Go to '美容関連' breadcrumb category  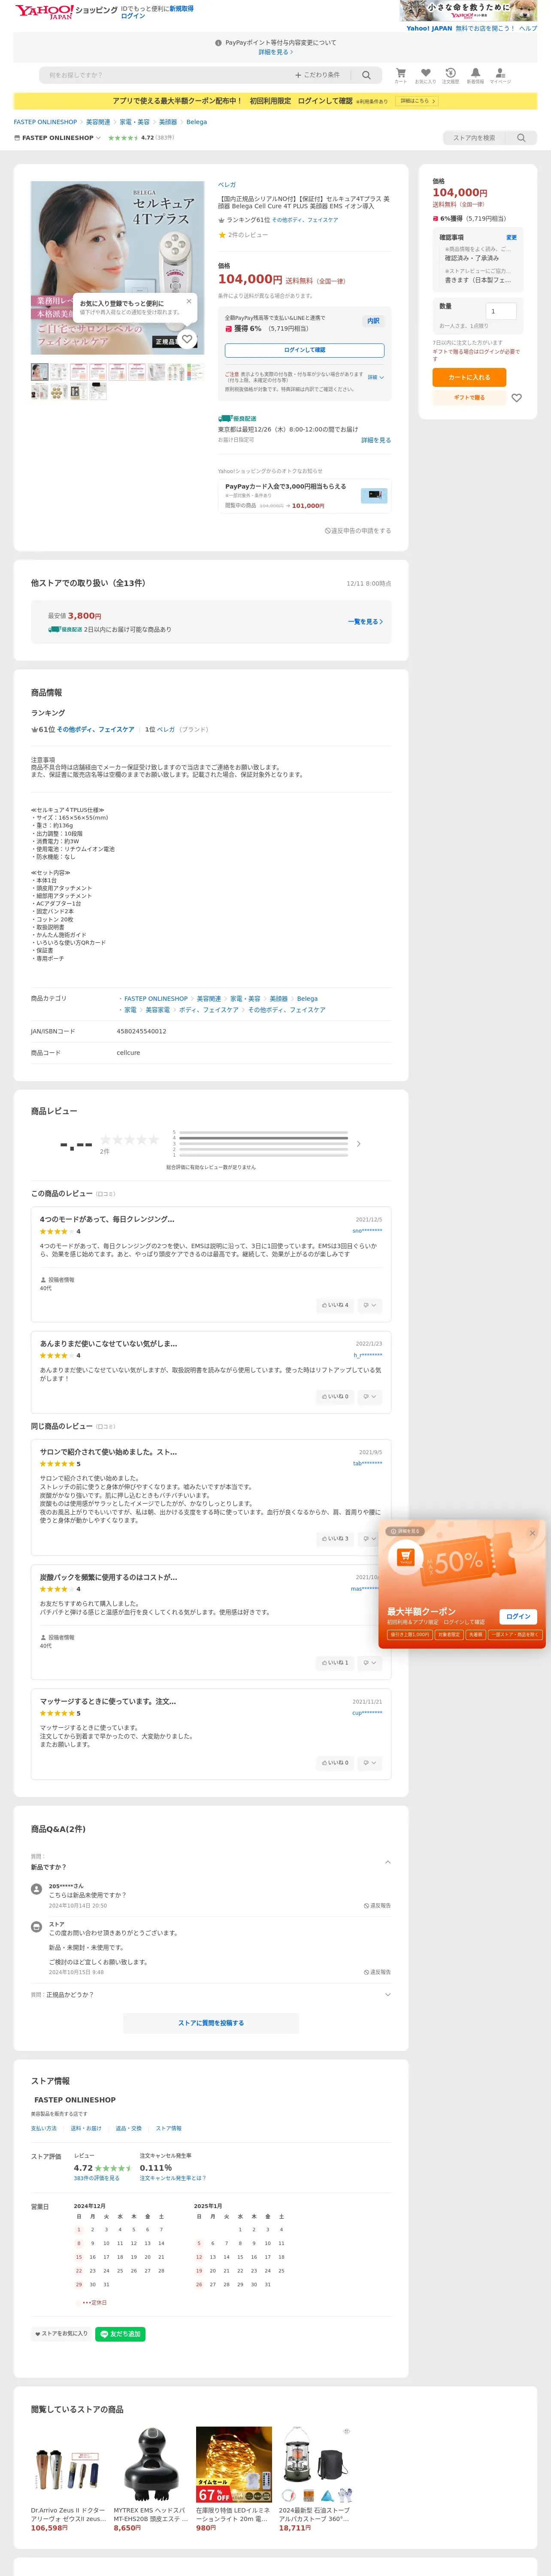click(x=98, y=122)
